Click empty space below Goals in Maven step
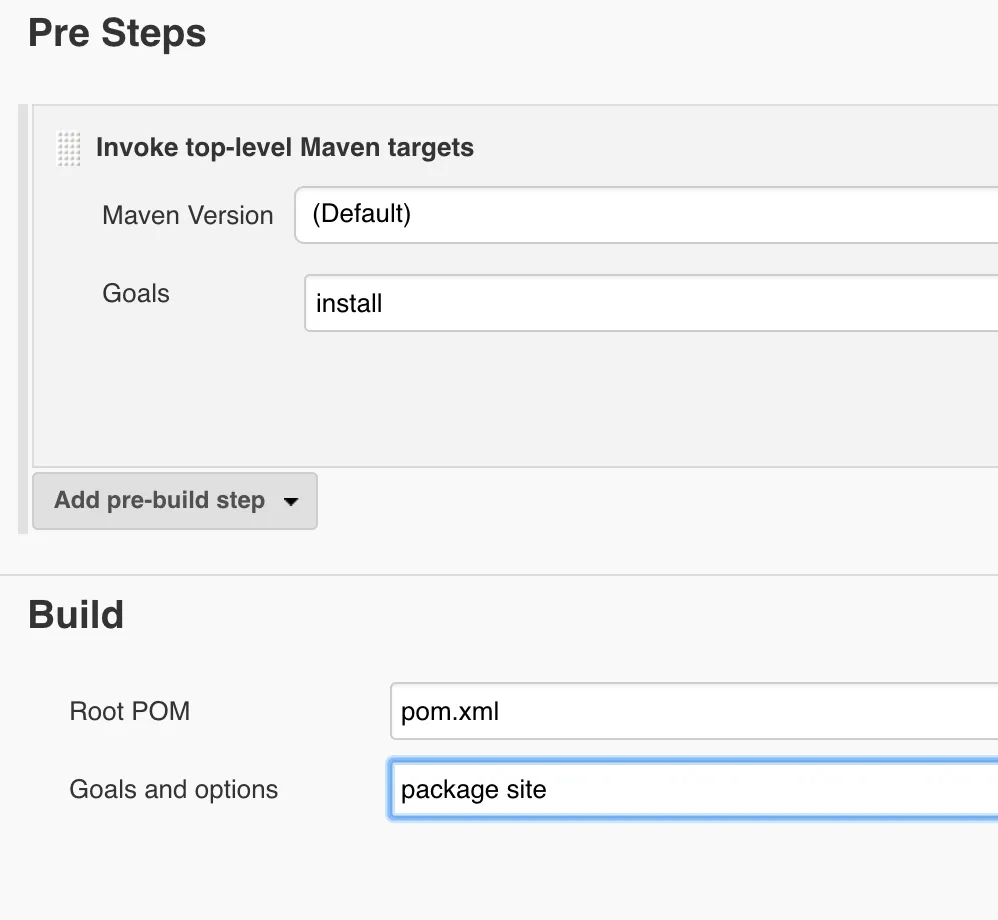The width and height of the screenshot is (998, 920). pyautogui.click(x=500, y=400)
